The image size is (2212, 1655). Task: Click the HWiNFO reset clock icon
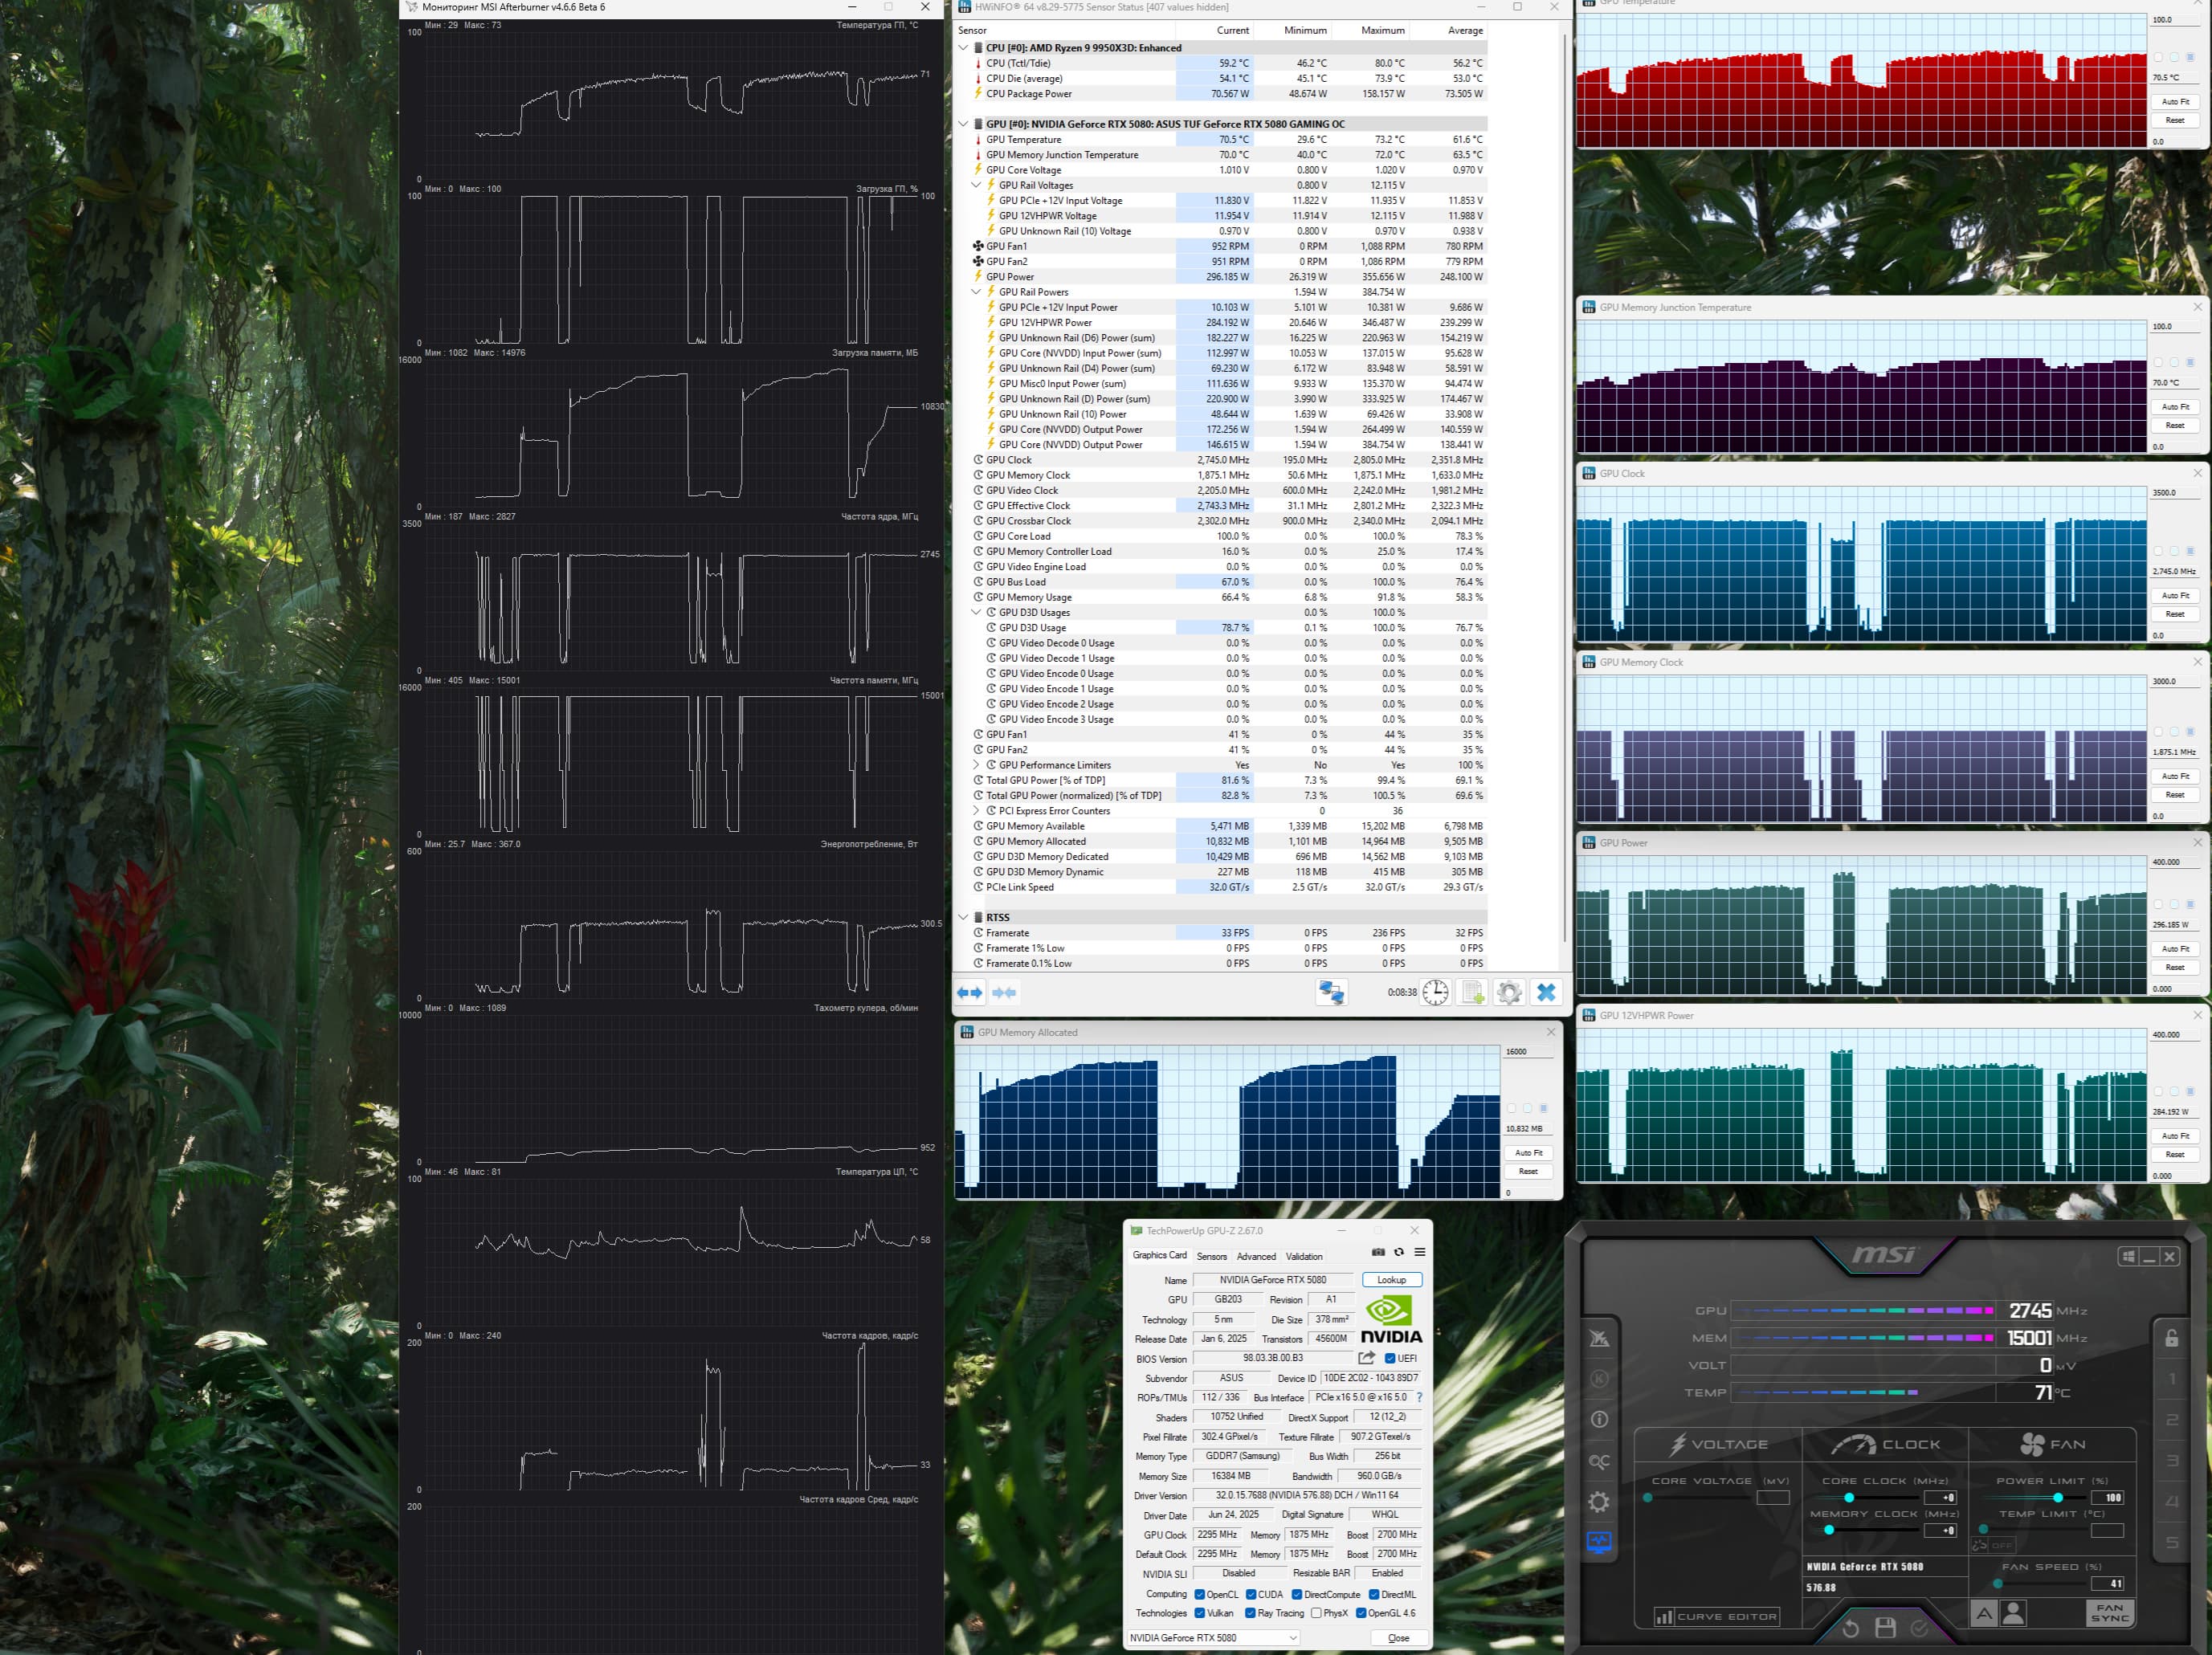click(x=1435, y=992)
